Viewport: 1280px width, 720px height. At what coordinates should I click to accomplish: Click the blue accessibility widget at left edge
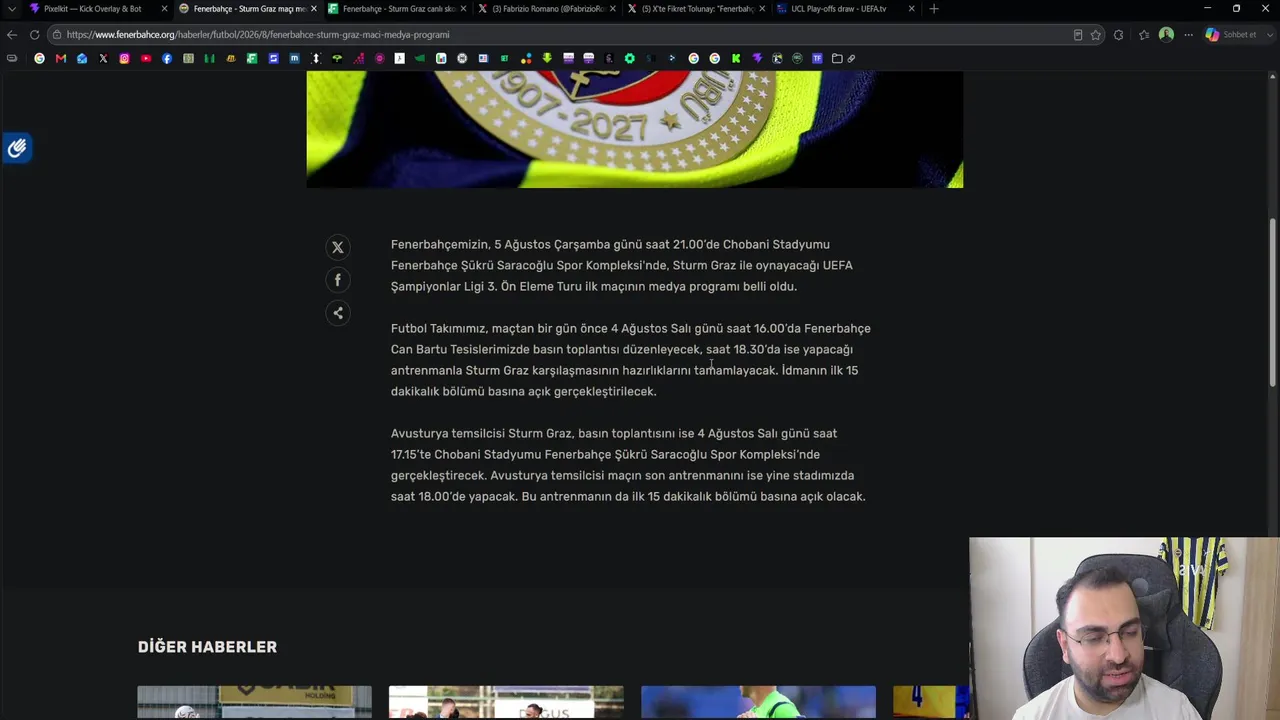17,149
